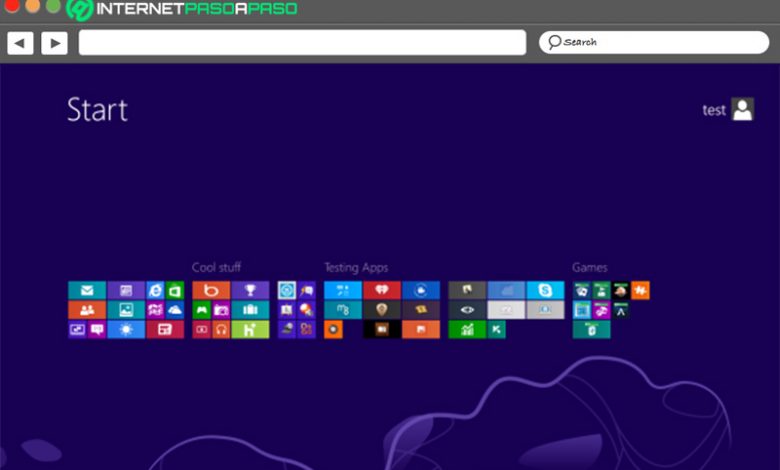The height and width of the screenshot is (470, 780).
Task: Open the small Desktop tile beside Messaging
Action: point(77,329)
